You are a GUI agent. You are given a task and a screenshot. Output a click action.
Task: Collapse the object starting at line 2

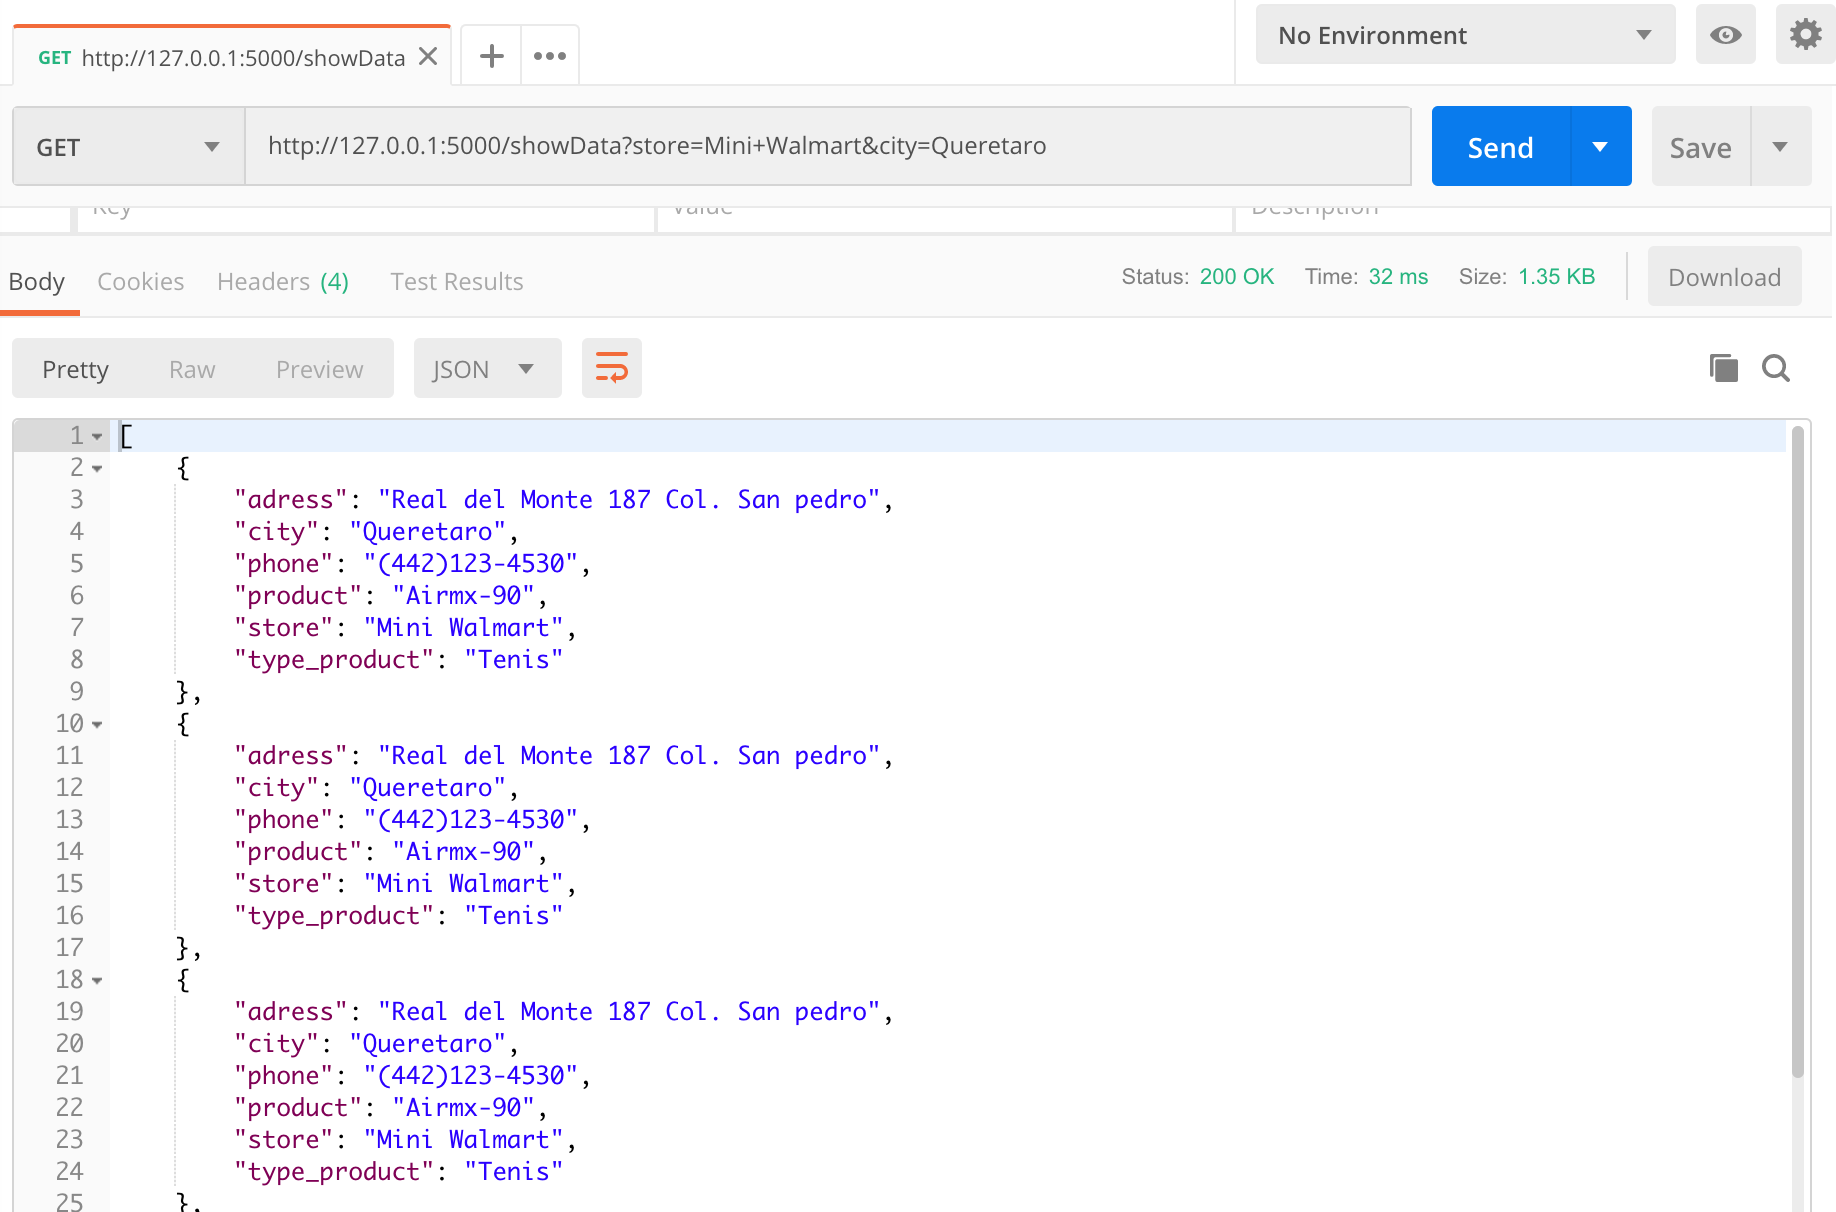point(97,469)
